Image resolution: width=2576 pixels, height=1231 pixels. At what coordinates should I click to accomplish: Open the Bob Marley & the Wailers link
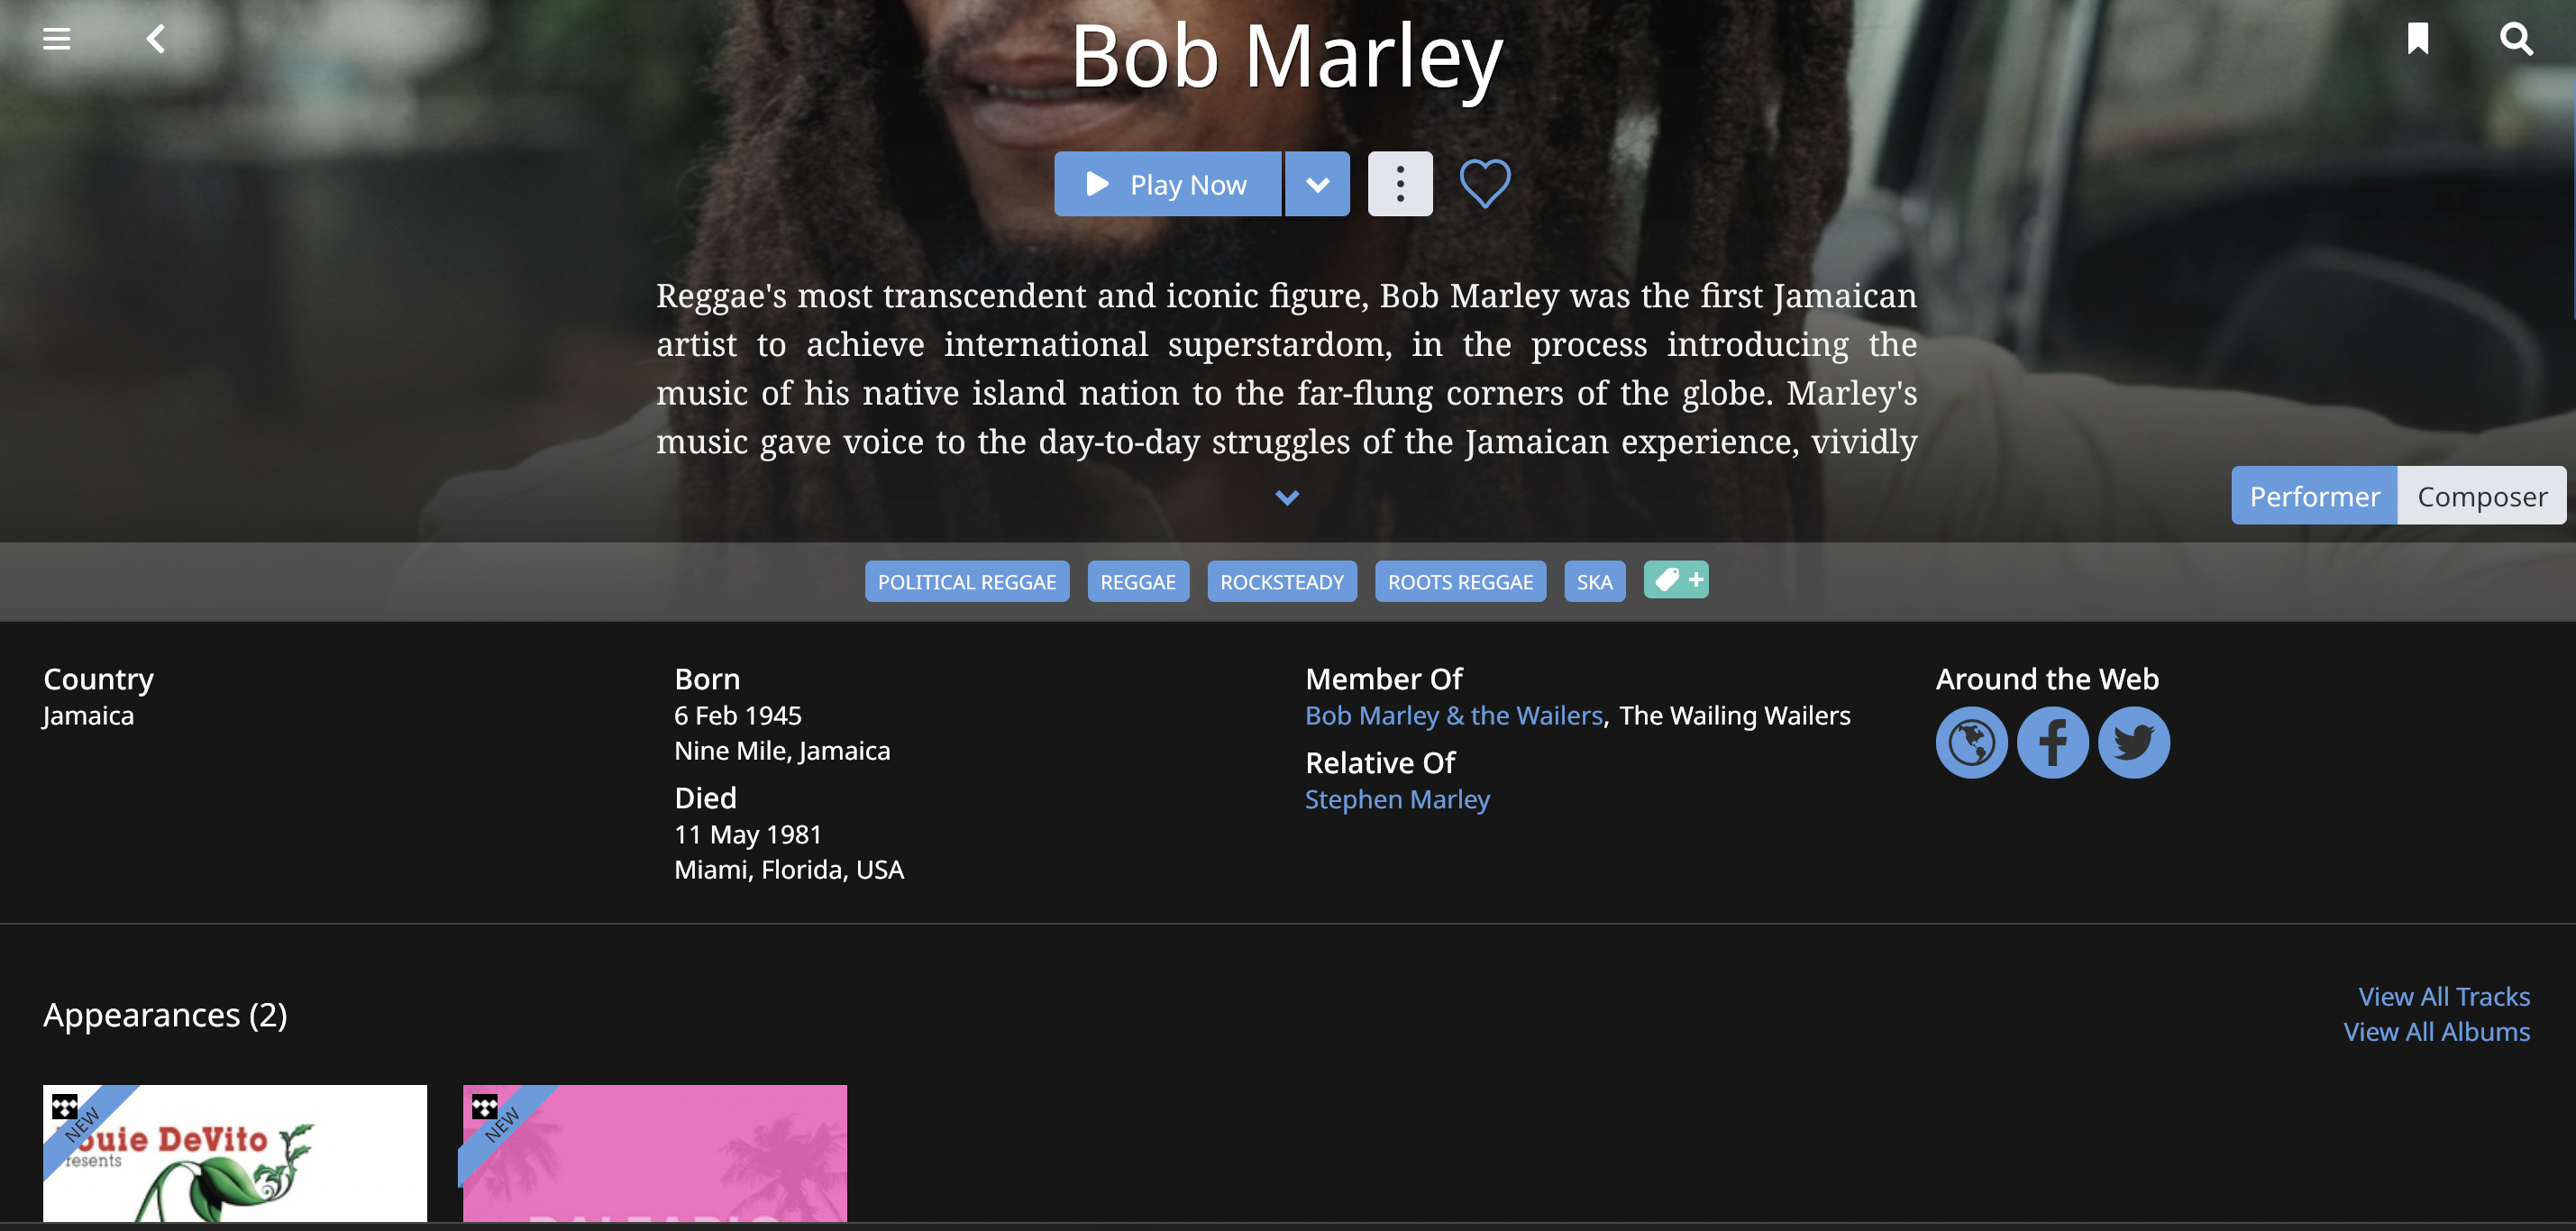1453,716
